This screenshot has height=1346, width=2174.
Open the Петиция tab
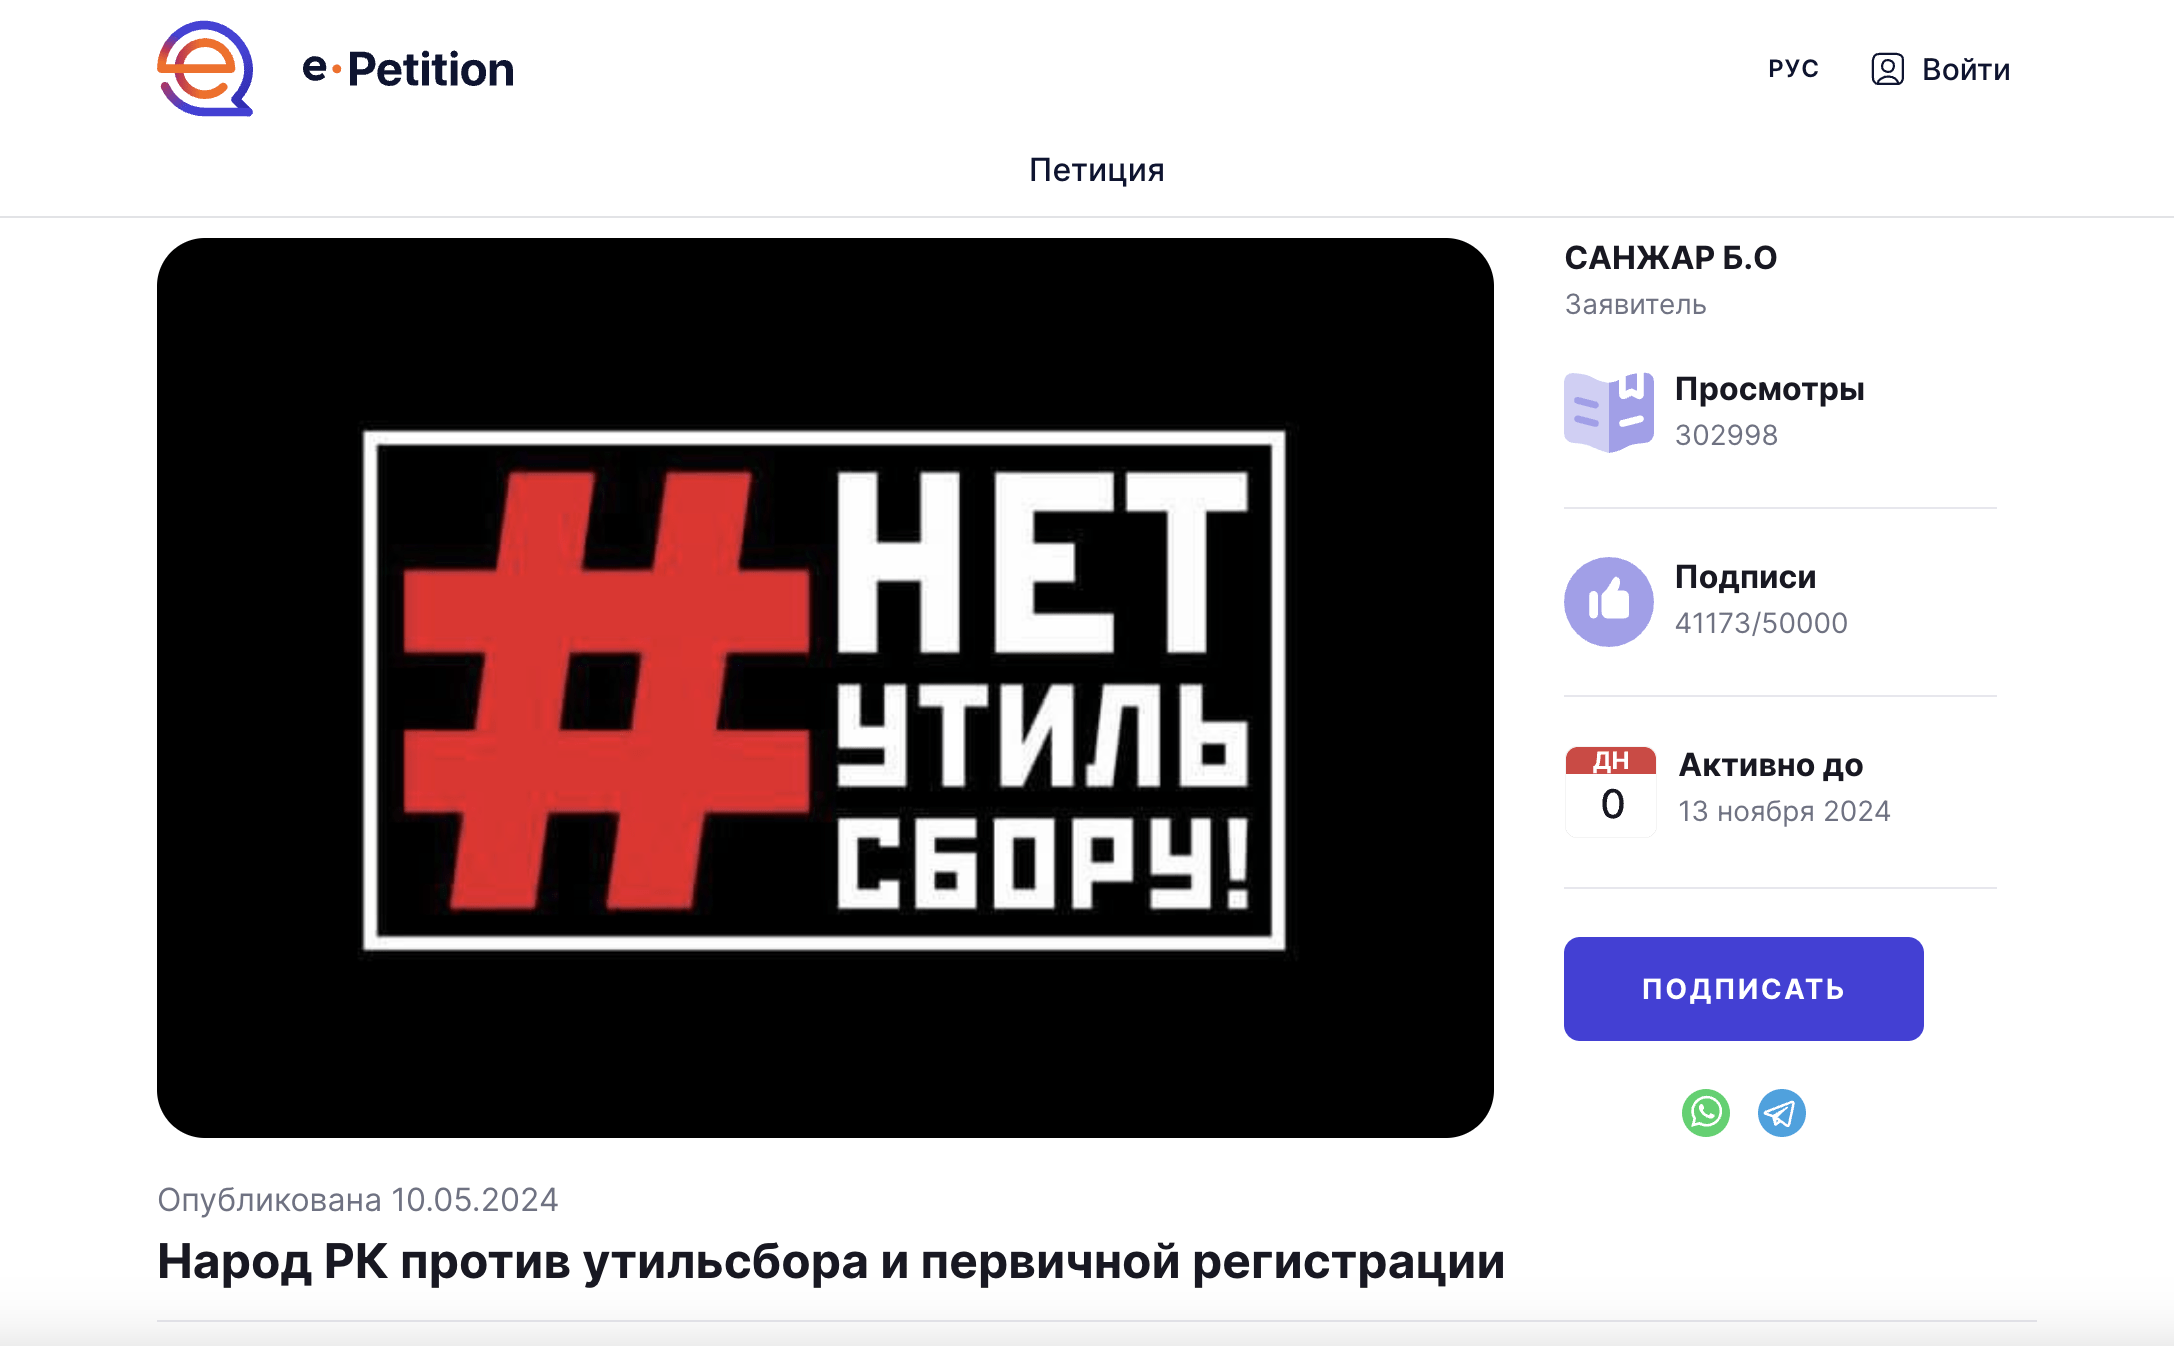pos(1097,170)
